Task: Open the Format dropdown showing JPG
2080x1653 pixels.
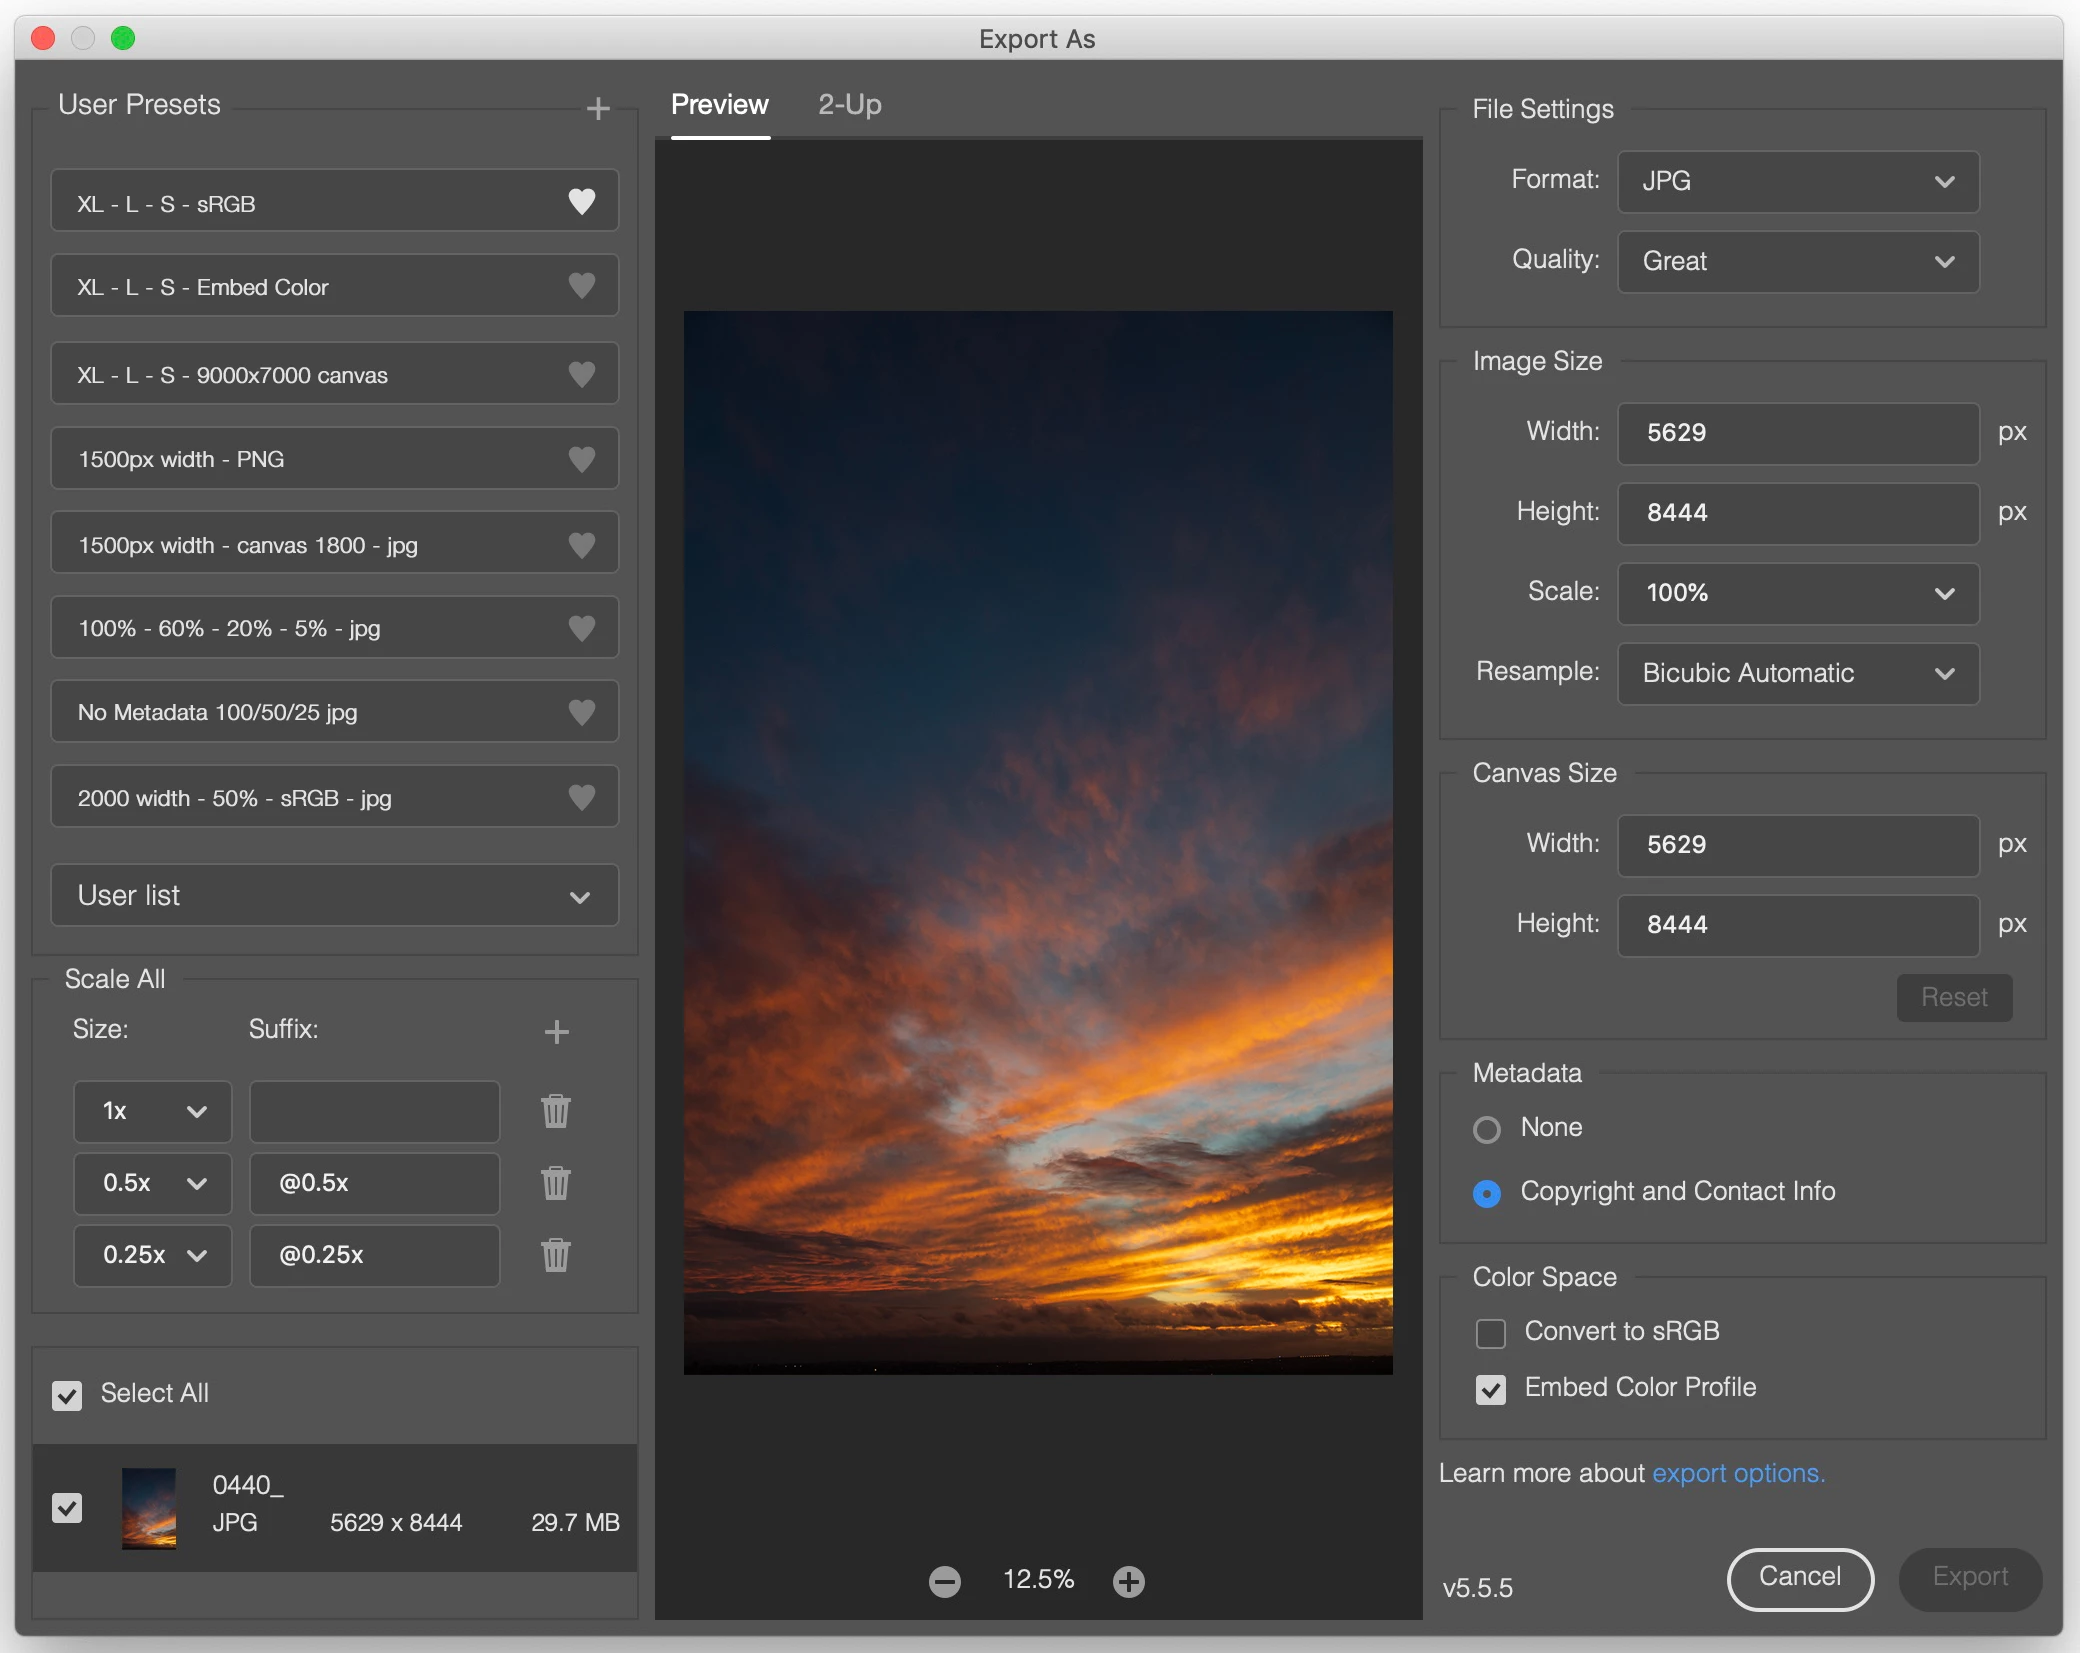Action: [x=1797, y=181]
